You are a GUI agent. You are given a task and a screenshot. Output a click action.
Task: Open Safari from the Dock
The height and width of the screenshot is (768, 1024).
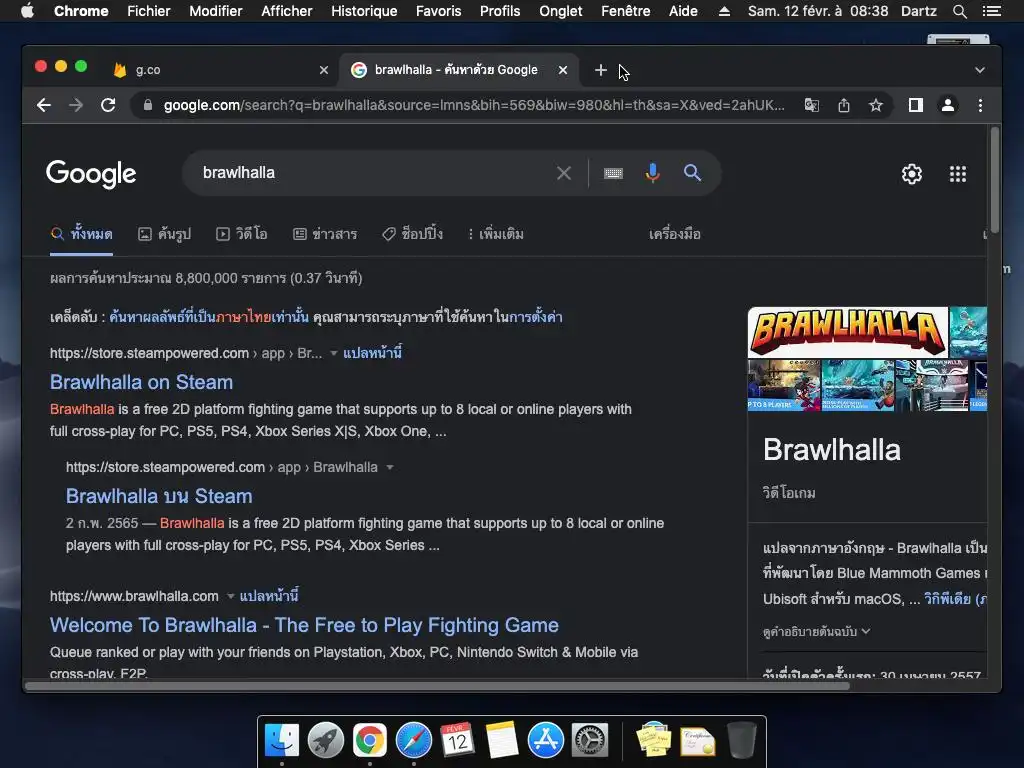coord(413,740)
